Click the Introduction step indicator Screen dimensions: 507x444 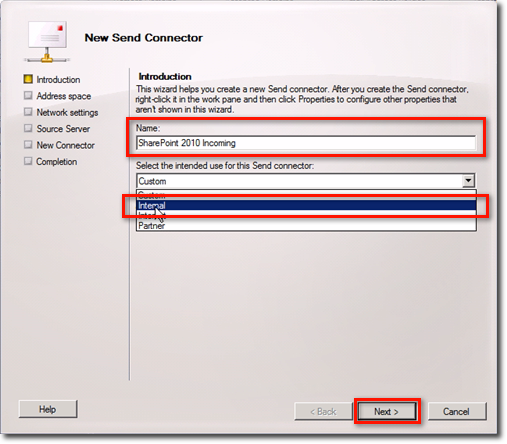tap(28, 79)
